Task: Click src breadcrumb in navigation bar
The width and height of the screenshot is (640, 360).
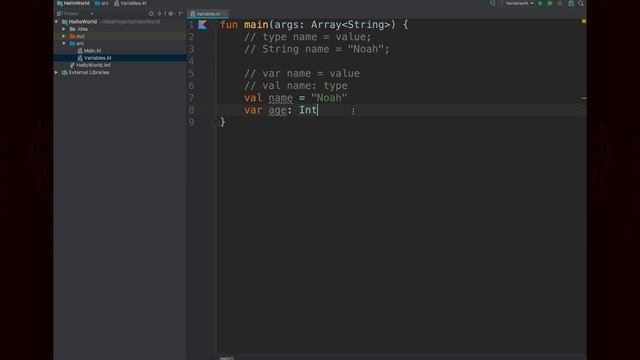Action: 102,3
